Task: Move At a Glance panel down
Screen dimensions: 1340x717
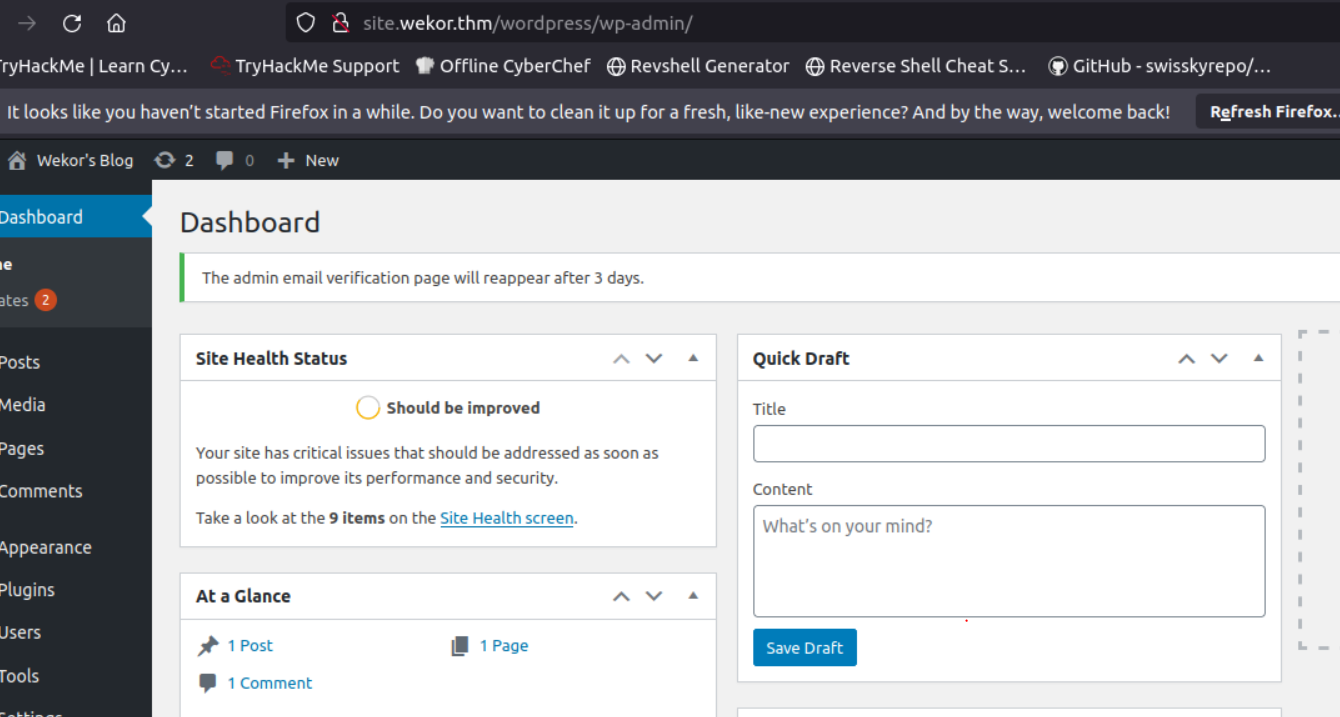Action: (x=654, y=596)
